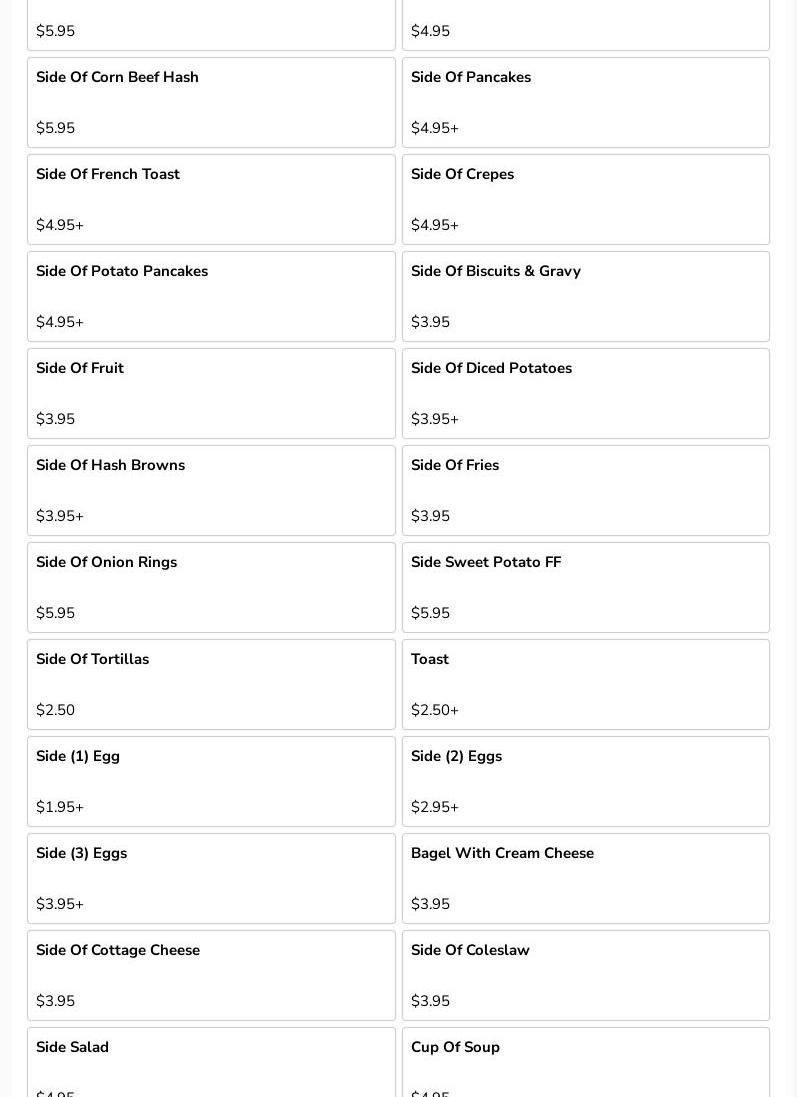Open the Toast menu item
This screenshot has width=797, height=1097.
(585, 684)
